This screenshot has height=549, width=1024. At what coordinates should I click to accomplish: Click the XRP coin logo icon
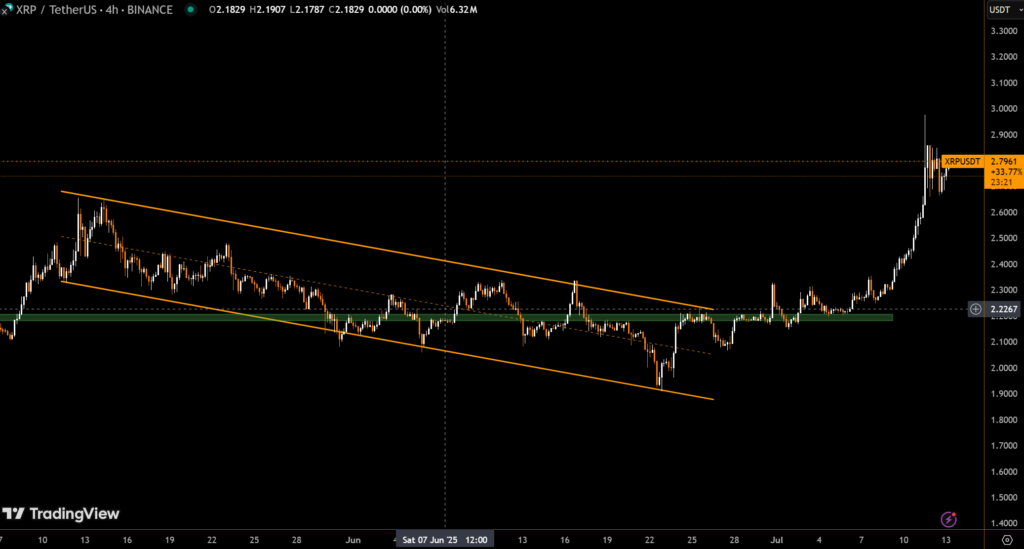(x=9, y=10)
